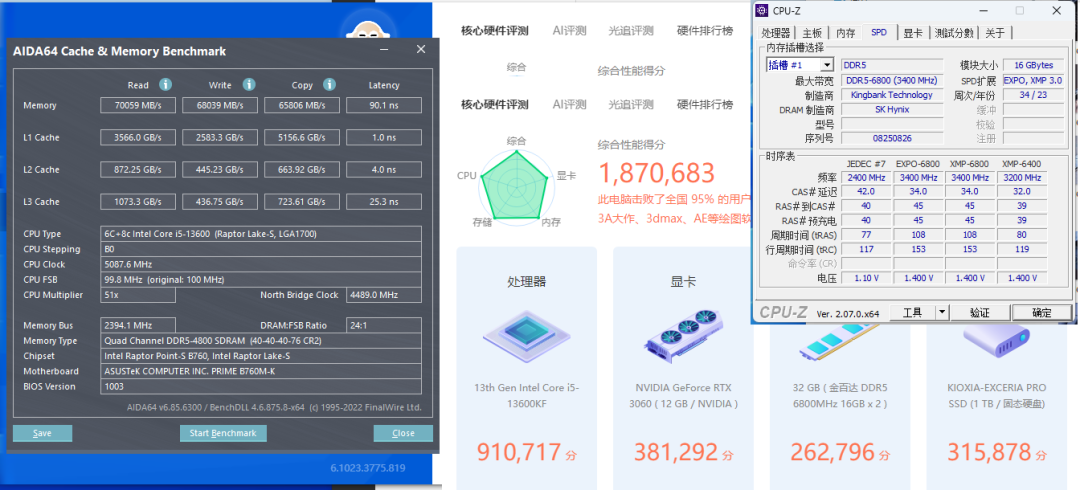Click the version text 6.1023.3775.819
Screen dimensions: 1080x490
coord(367,468)
